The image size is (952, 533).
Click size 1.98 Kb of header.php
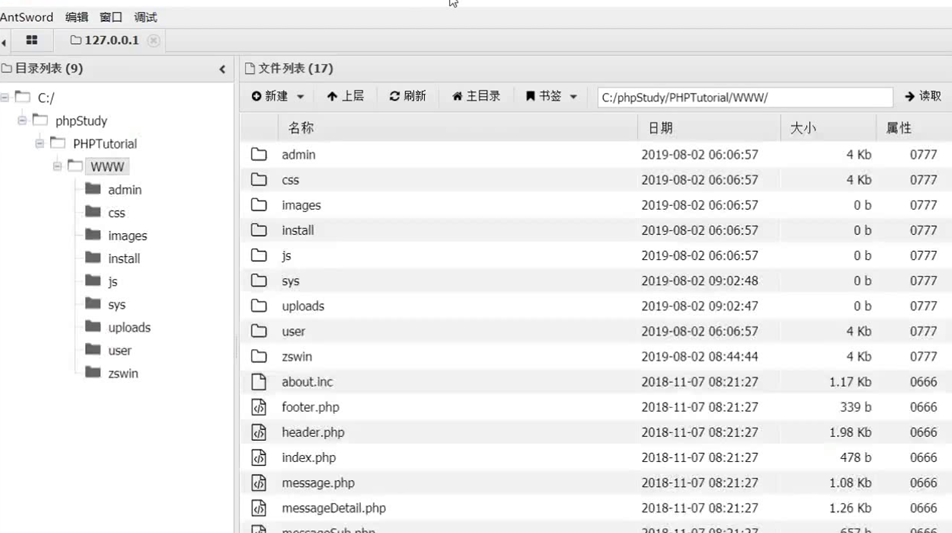pos(850,432)
